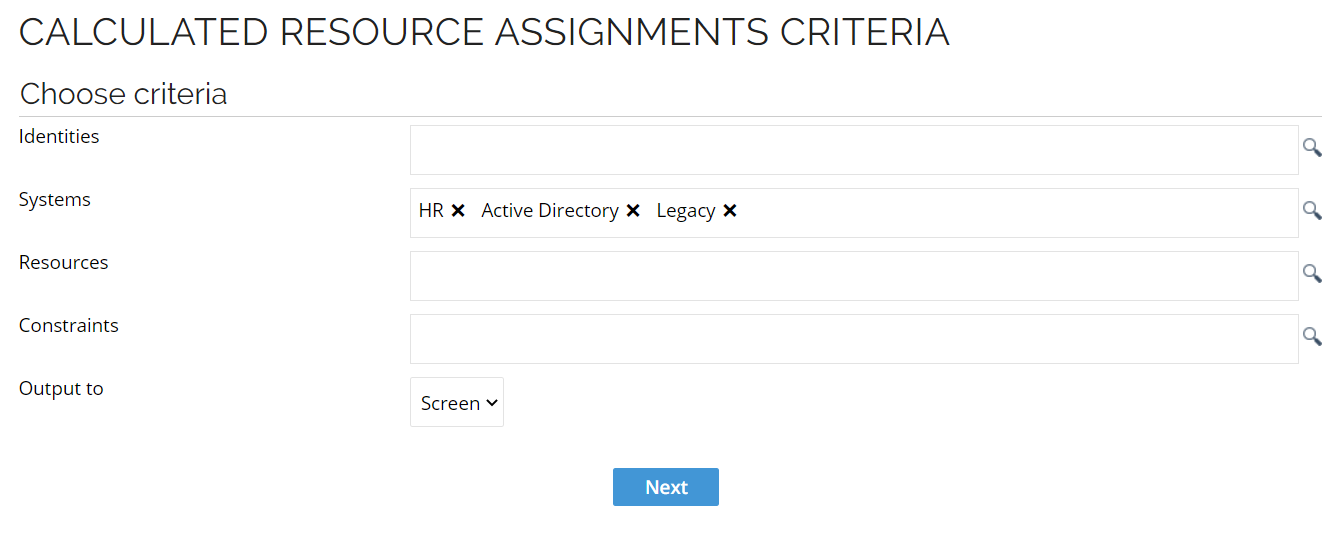Remove the HR system tag
Screen dimensions: 1344x540
[x=458, y=211]
